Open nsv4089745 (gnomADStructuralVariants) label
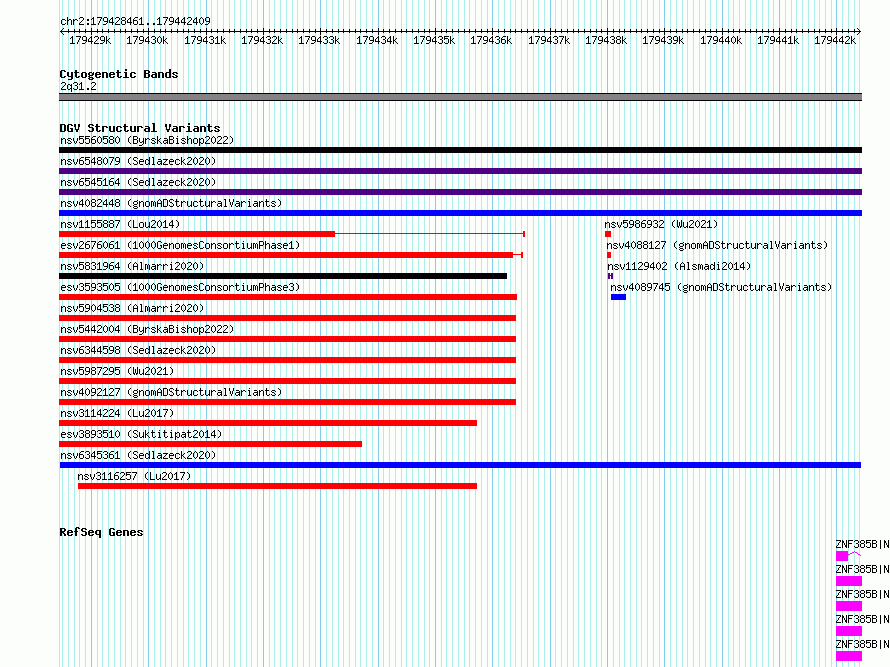Screen dimensions: 890x667 coord(721,287)
